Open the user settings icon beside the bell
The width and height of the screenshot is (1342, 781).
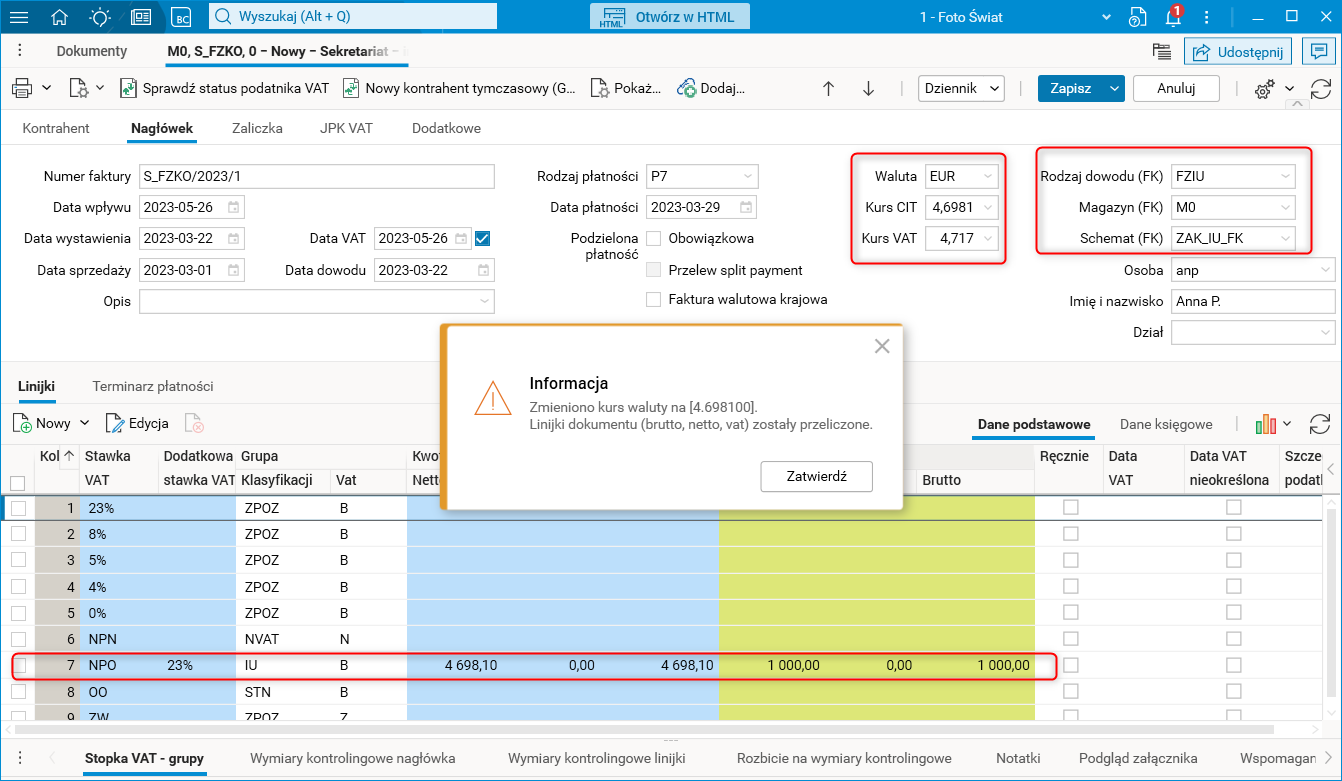point(1137,17)
